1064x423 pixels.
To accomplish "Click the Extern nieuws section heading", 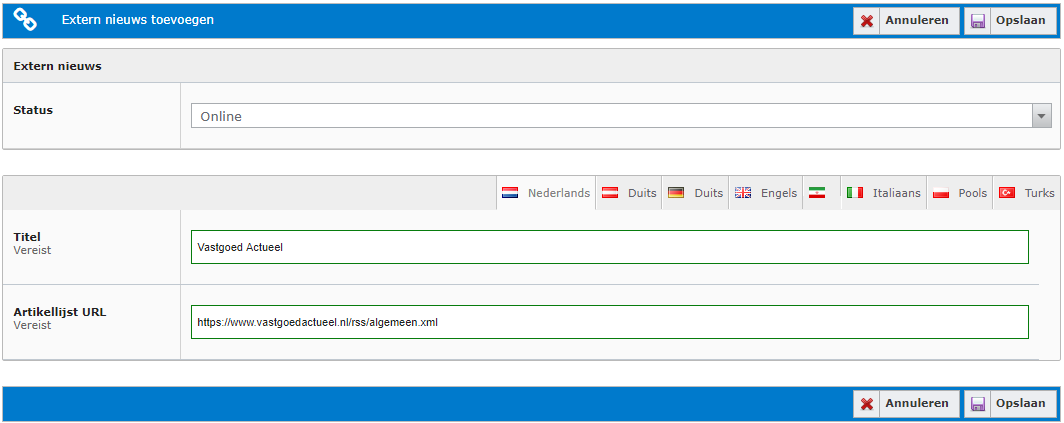I will click(58, 67).
